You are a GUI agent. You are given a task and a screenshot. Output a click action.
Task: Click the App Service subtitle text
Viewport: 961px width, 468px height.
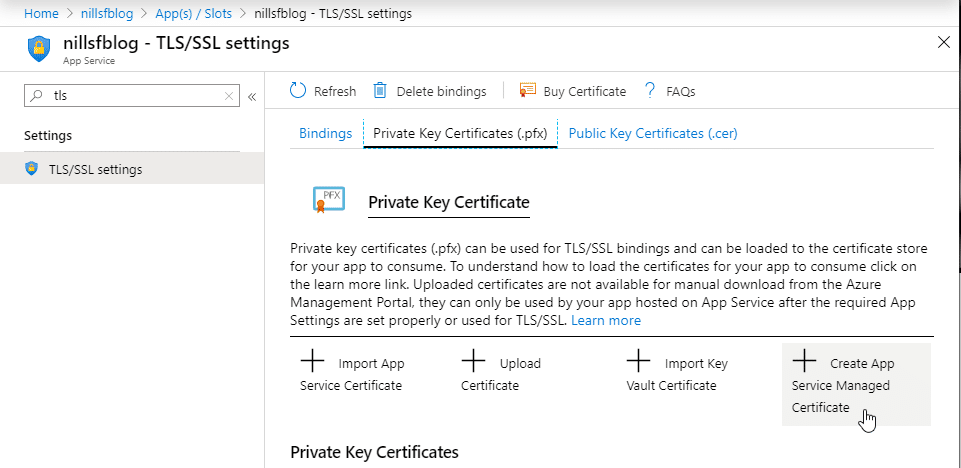click(88, 61)
